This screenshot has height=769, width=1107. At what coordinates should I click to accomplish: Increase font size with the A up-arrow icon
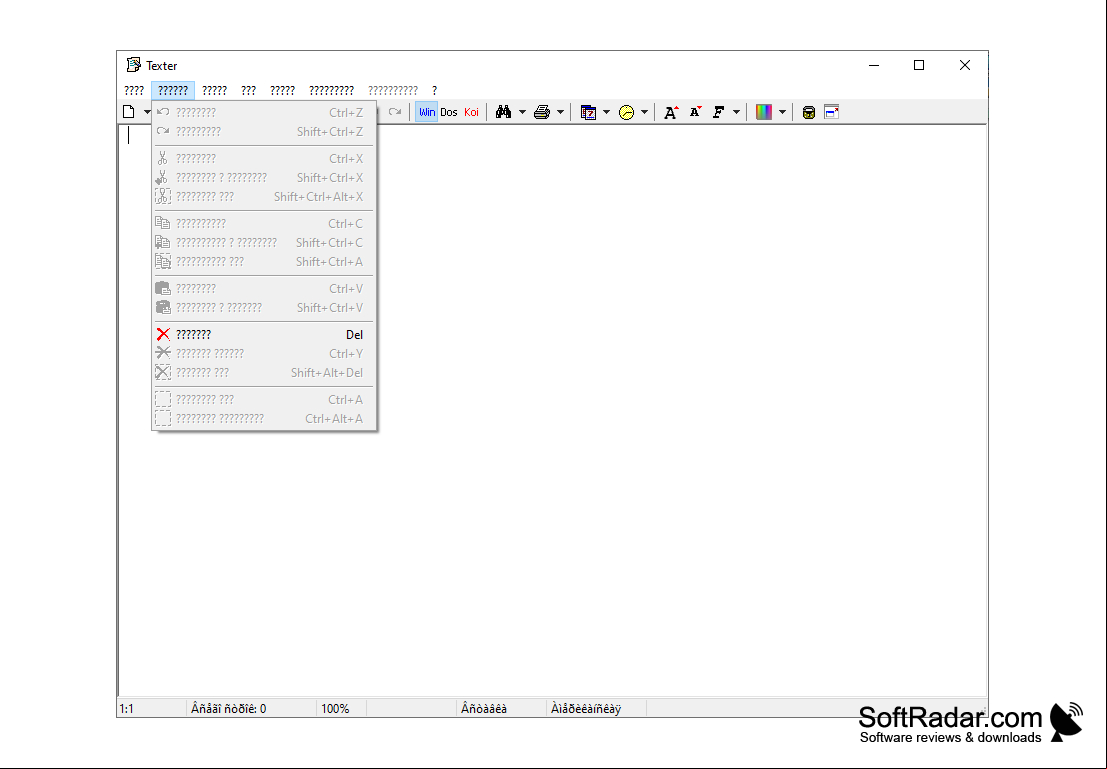pyautogui.click(x=671, y=112)
